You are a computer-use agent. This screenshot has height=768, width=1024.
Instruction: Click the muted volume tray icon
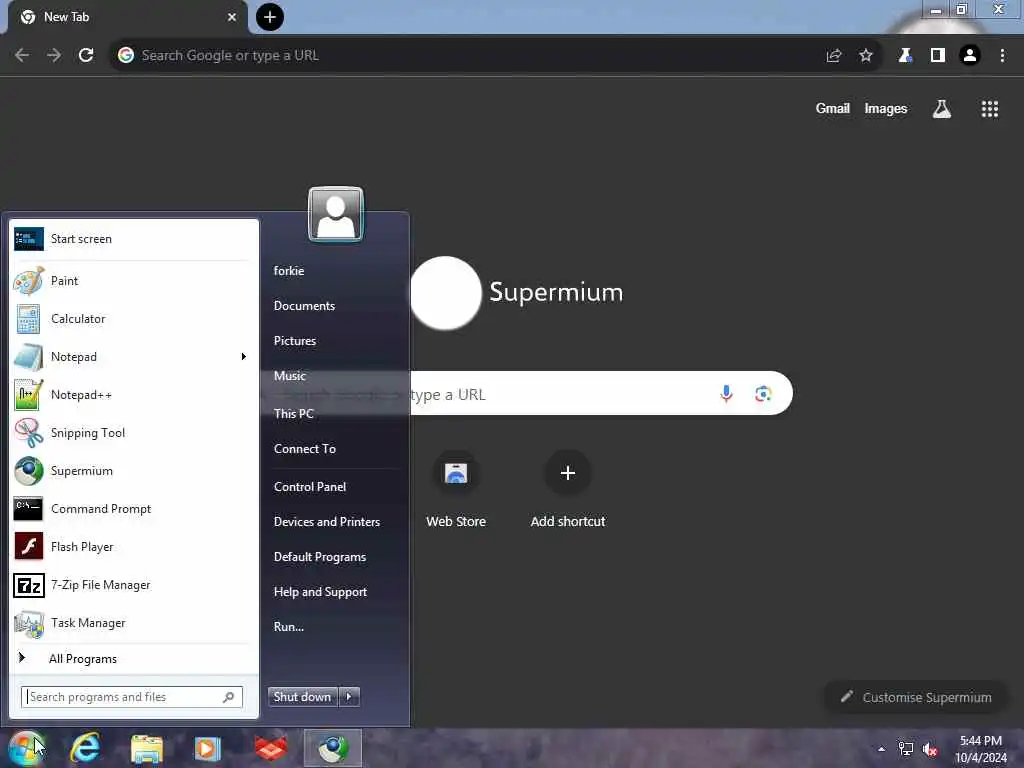click(x=930, y=749)
